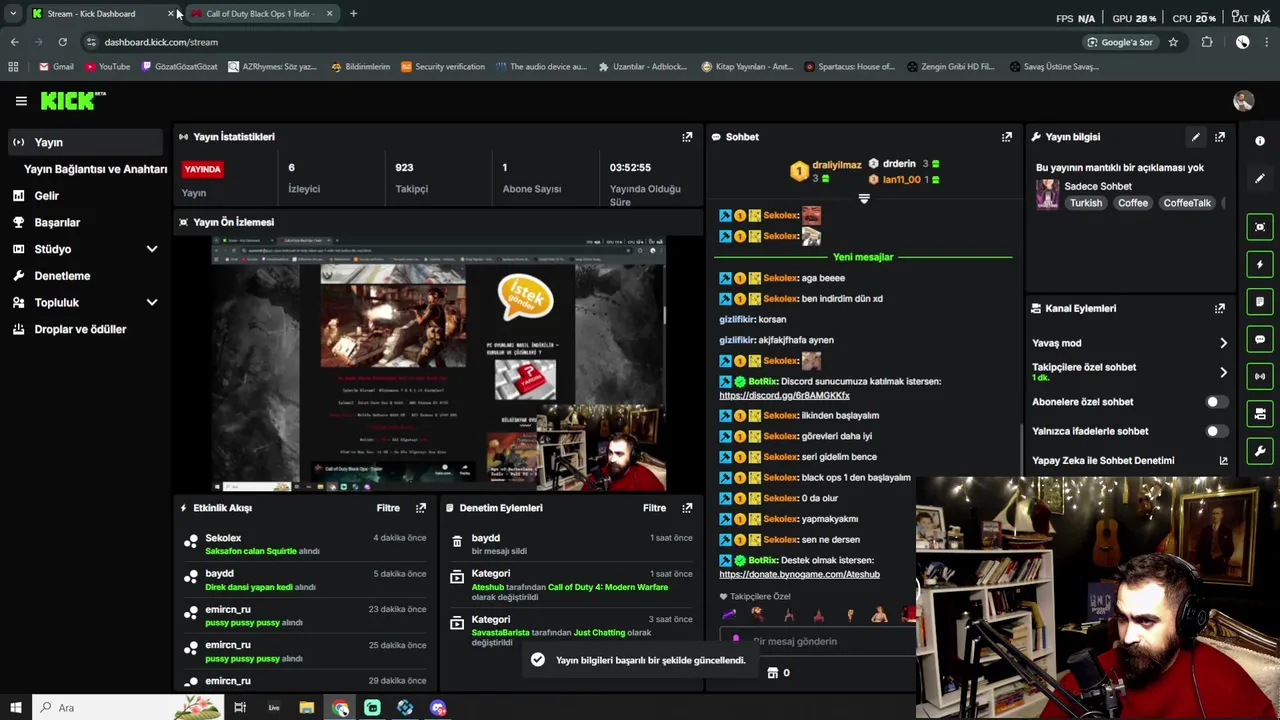1280x720 pixels.
Task: Toggle the channel actions icon in the right rail
Action: coord(1260,414)
